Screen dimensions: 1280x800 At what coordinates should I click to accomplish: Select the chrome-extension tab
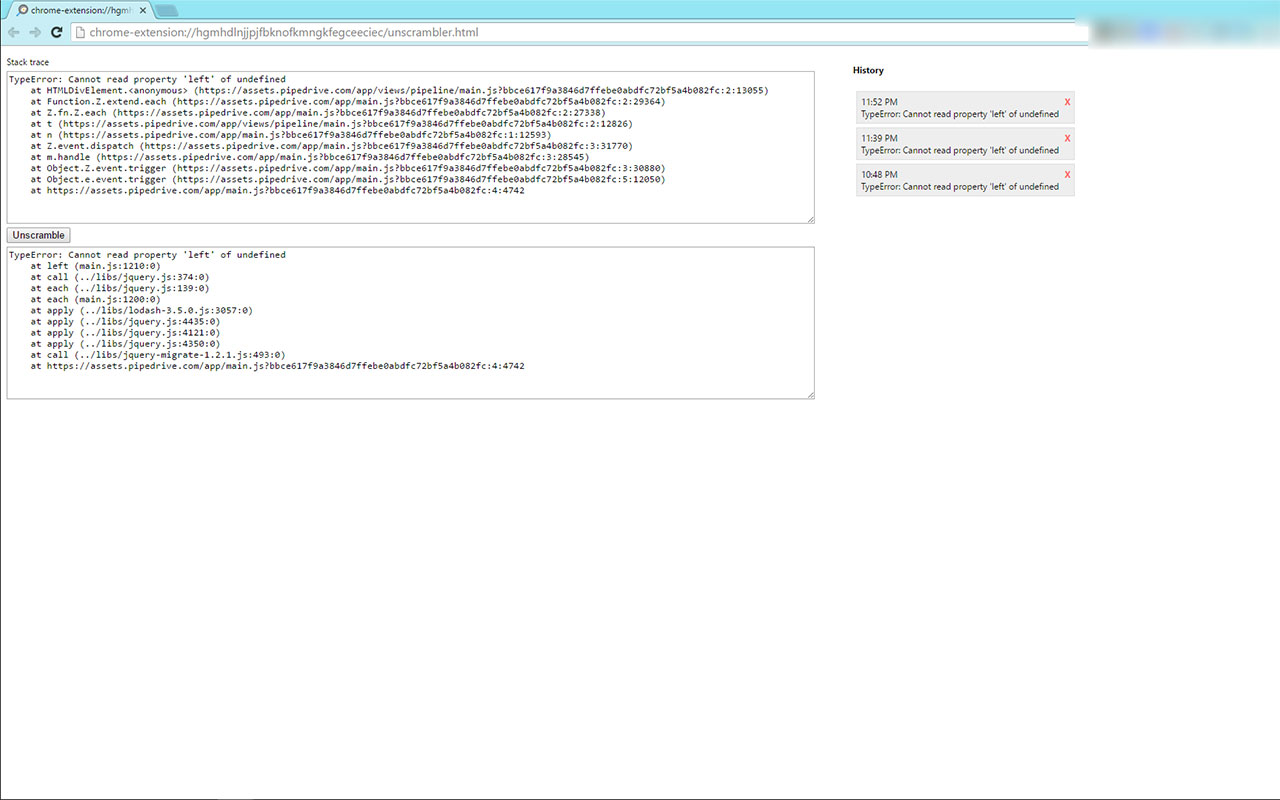[x=78, y=8]
